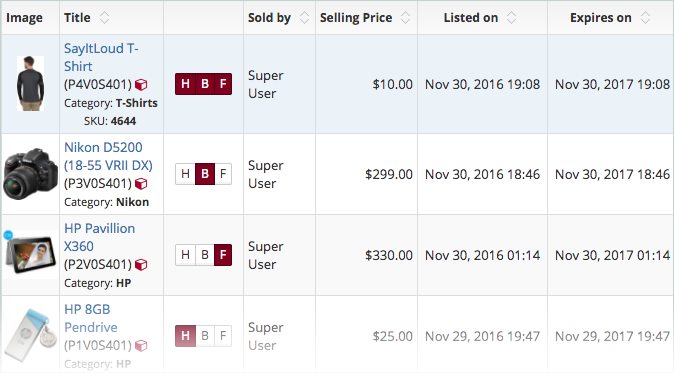Viewport: 674px width, 373px height.
Task: Toggle H flag for HP 8GB Pendrive
Action: [x=185, y=336]
